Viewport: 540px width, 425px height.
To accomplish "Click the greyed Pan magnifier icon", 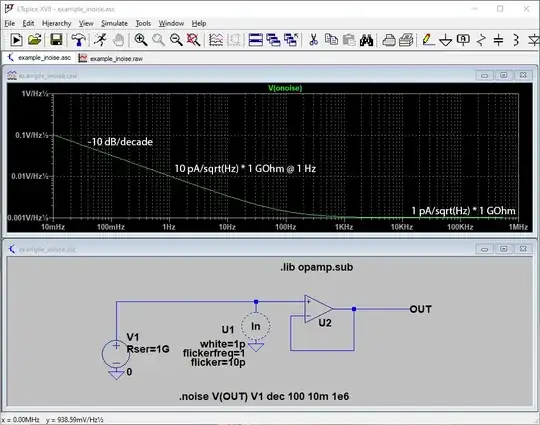I will point(158,40).
